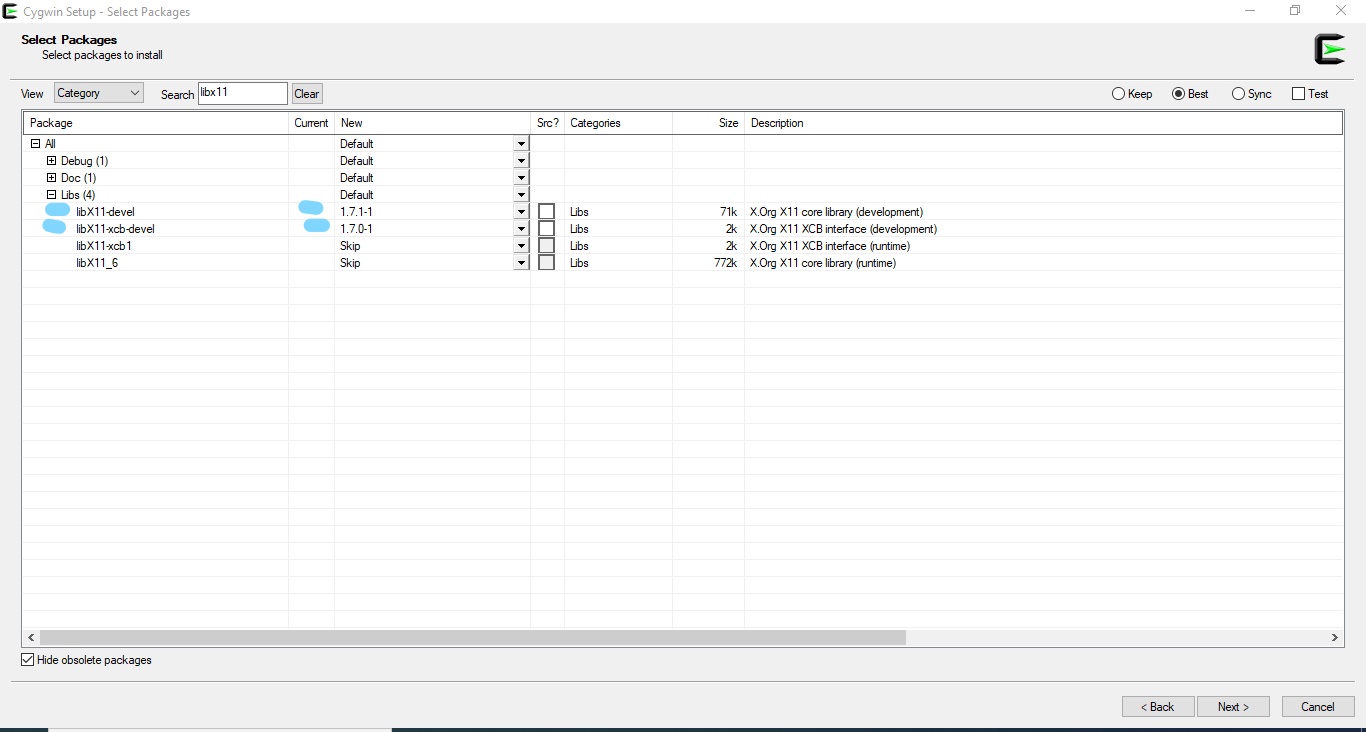Viewport: 1366px width, 732px height.
Task: Click the scrollbar left arrow
Action: coord(31,637)
